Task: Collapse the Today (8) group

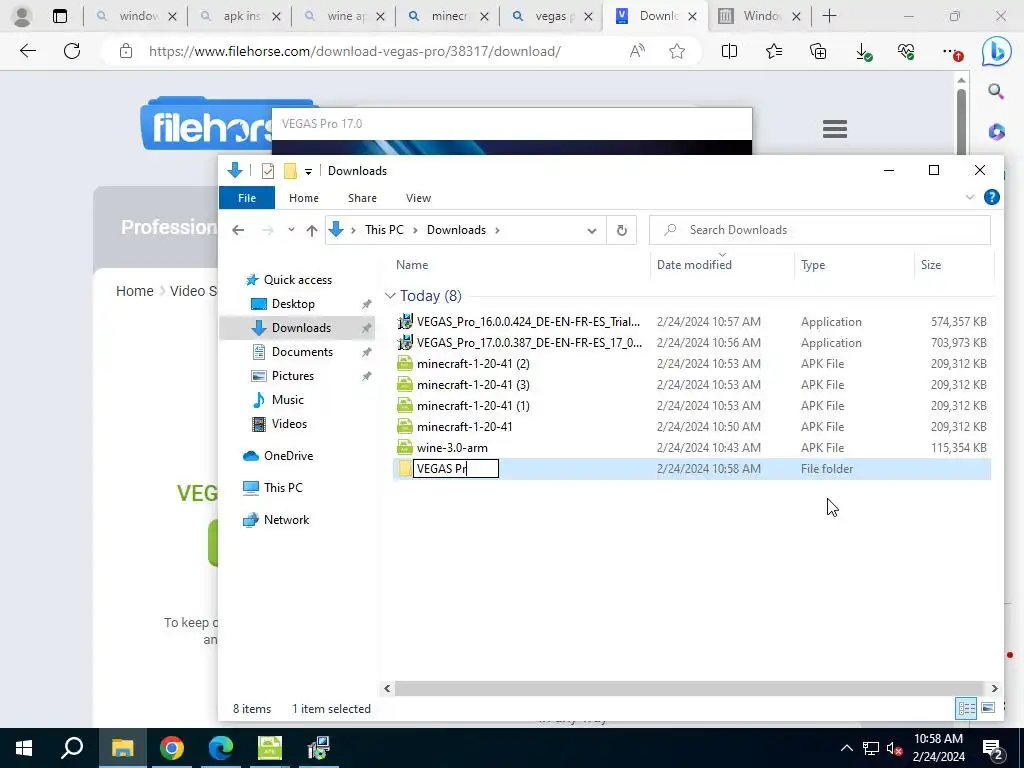Action: (391, 296)
